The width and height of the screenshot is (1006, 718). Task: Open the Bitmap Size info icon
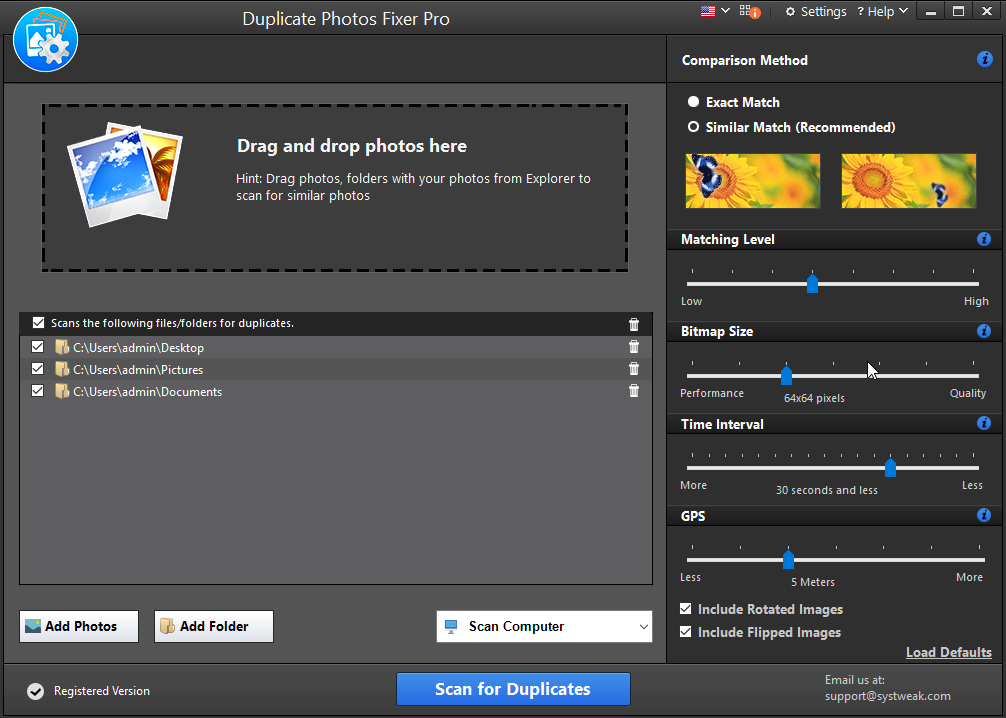tap(984, 331)
